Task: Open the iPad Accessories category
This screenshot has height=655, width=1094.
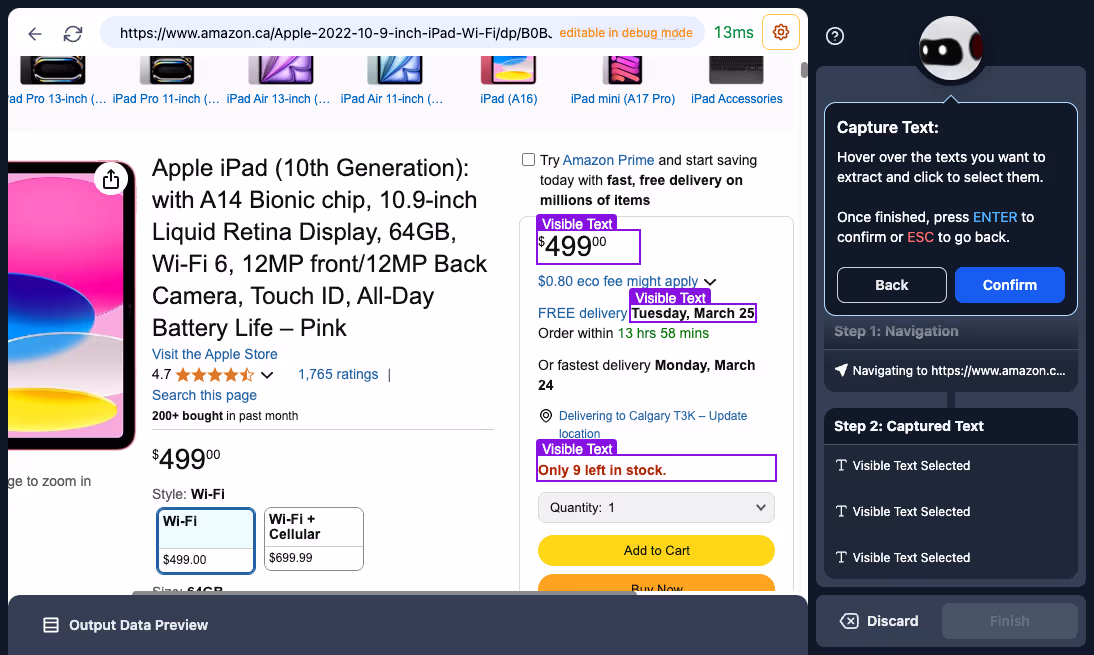Action: 736,99
